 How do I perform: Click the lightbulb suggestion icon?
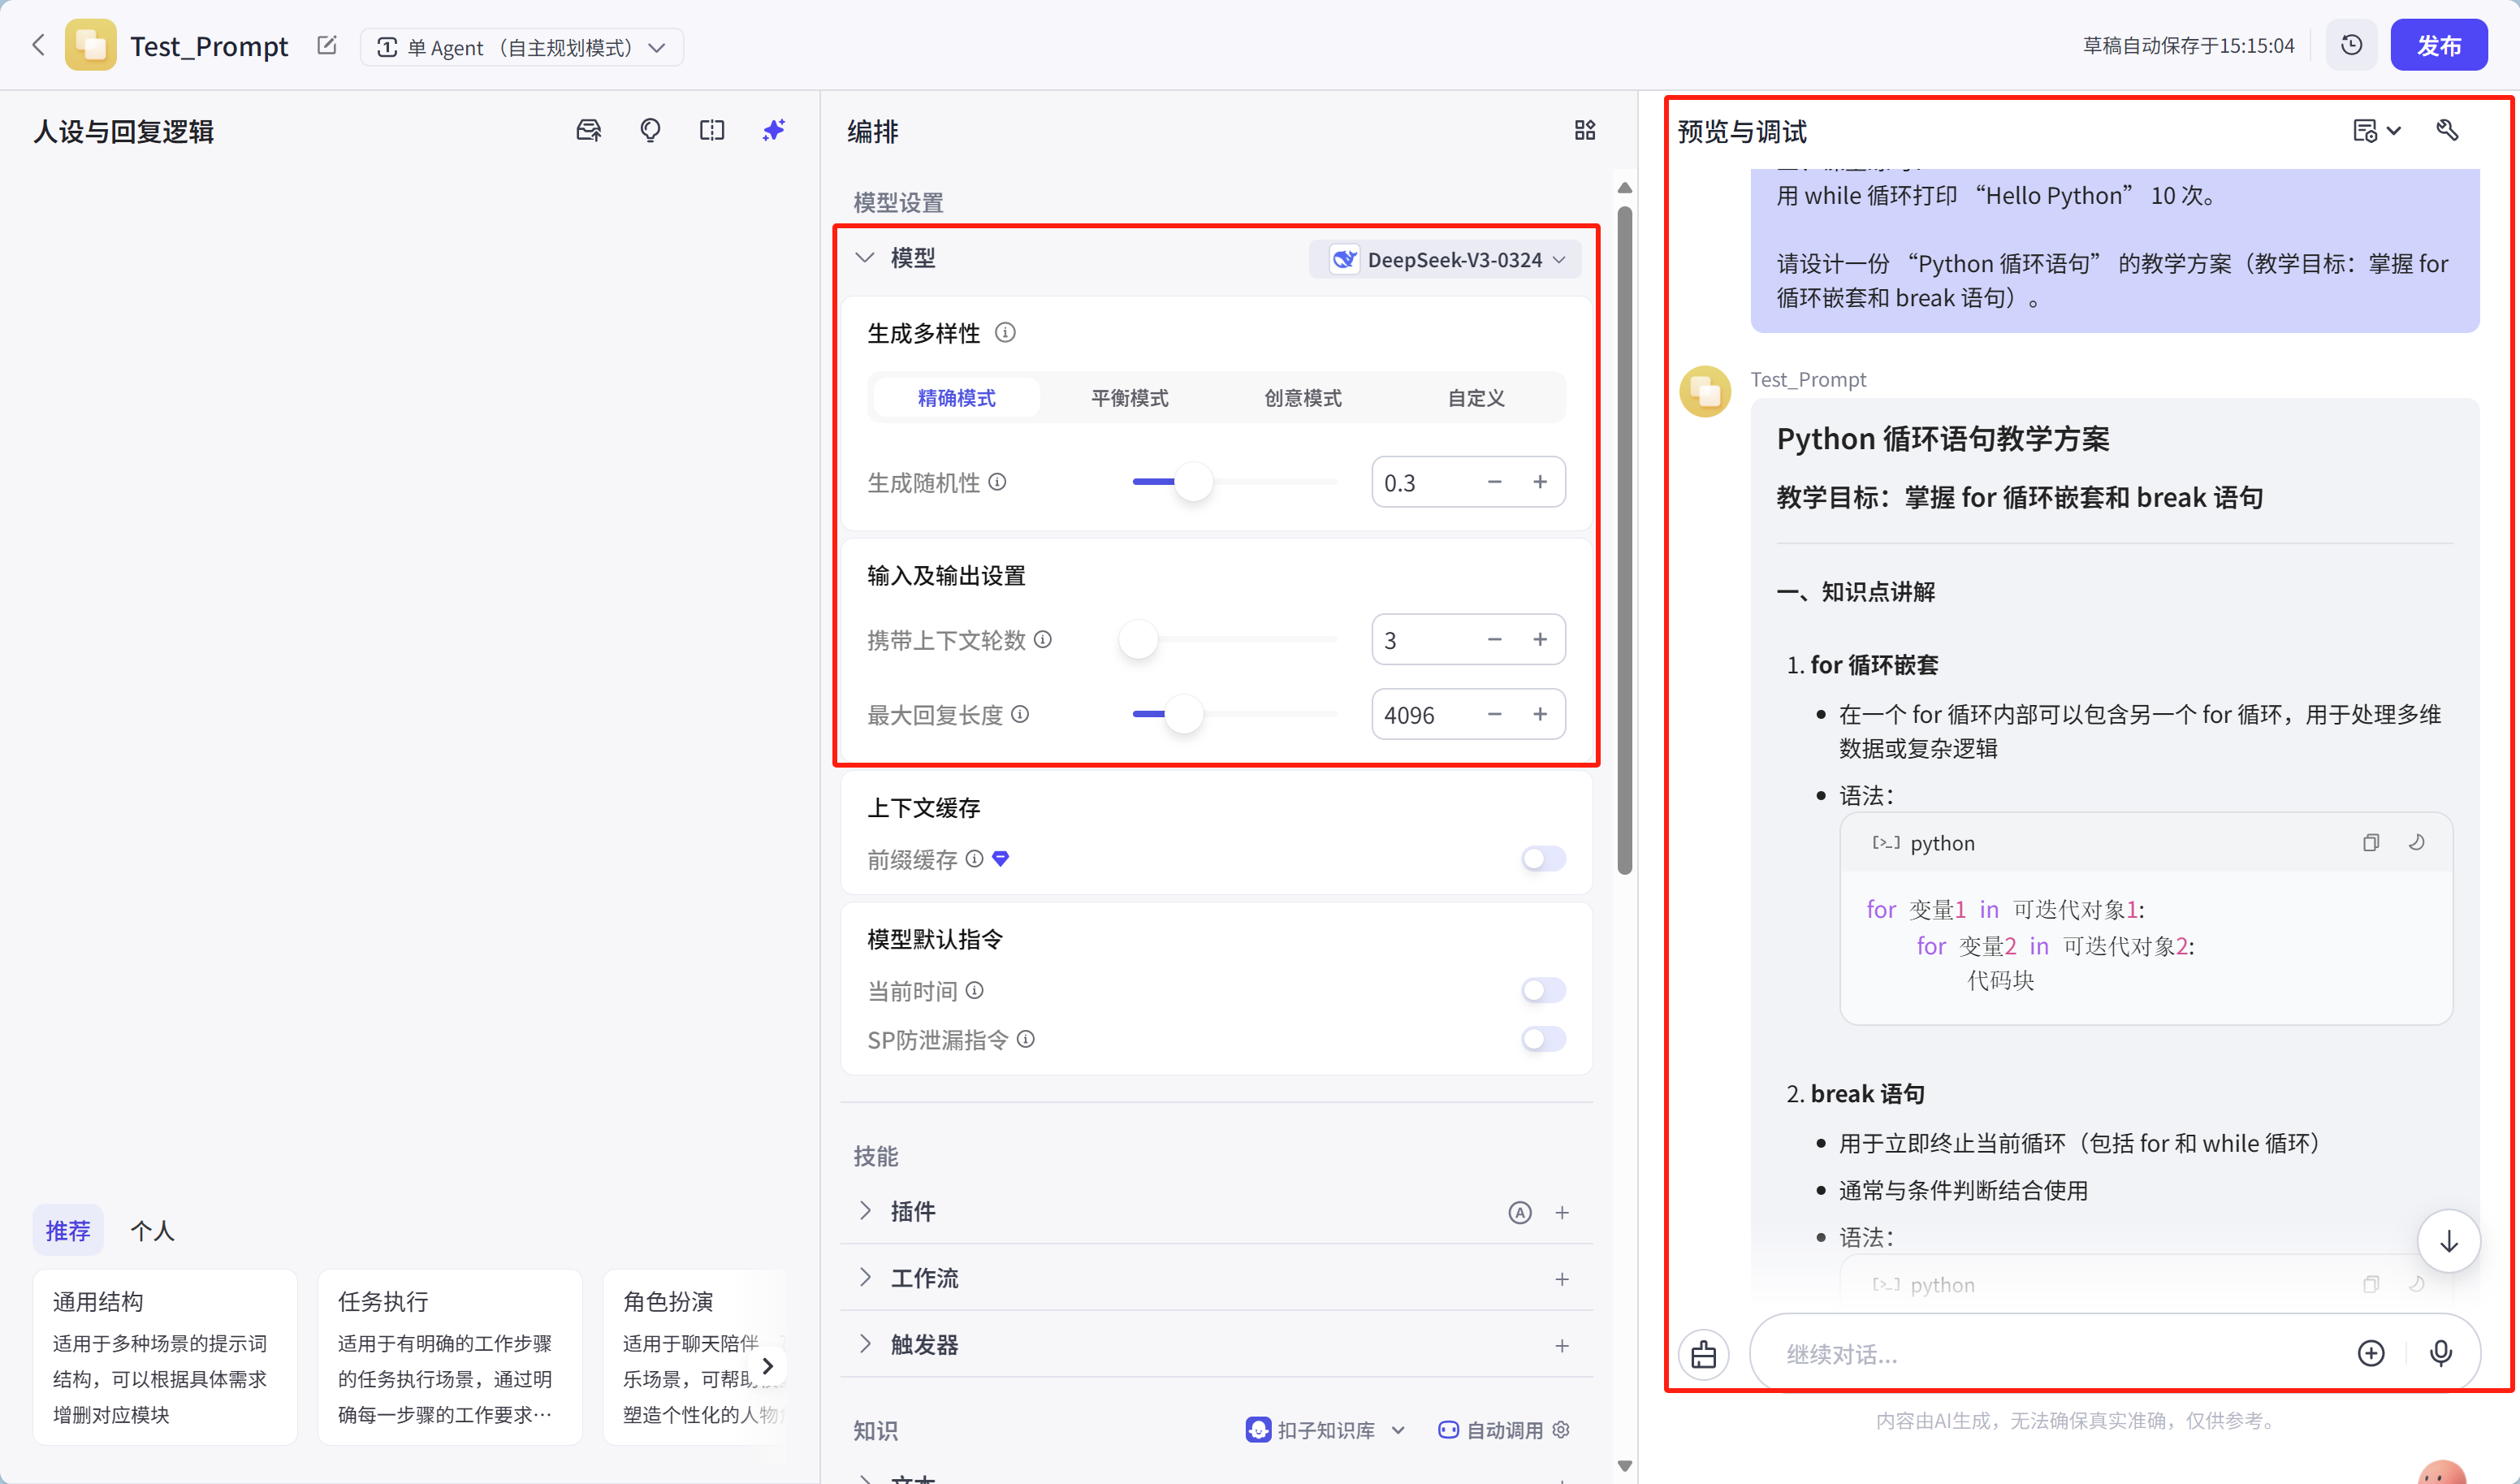coord(650,130)
